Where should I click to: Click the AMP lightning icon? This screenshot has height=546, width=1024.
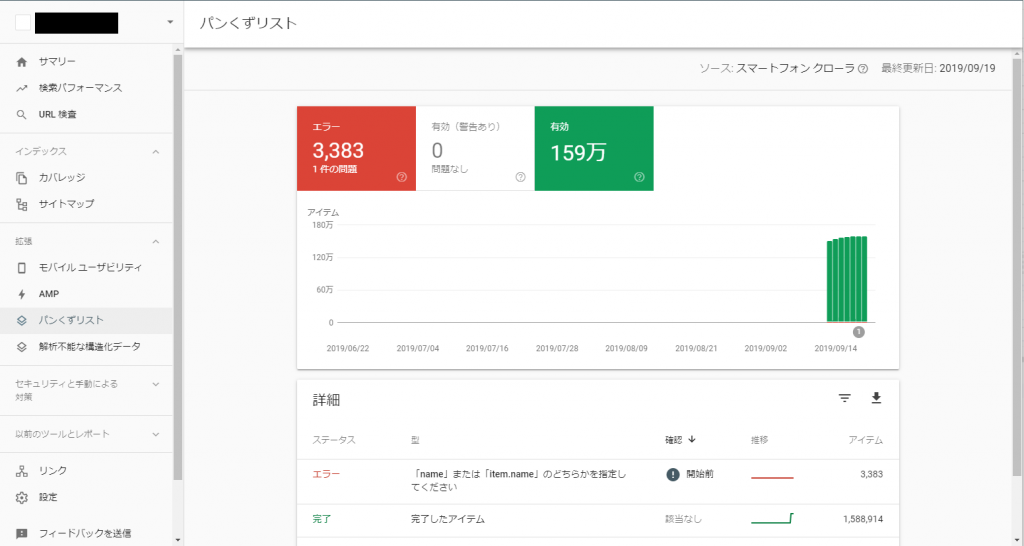click(x=22, y=295)
